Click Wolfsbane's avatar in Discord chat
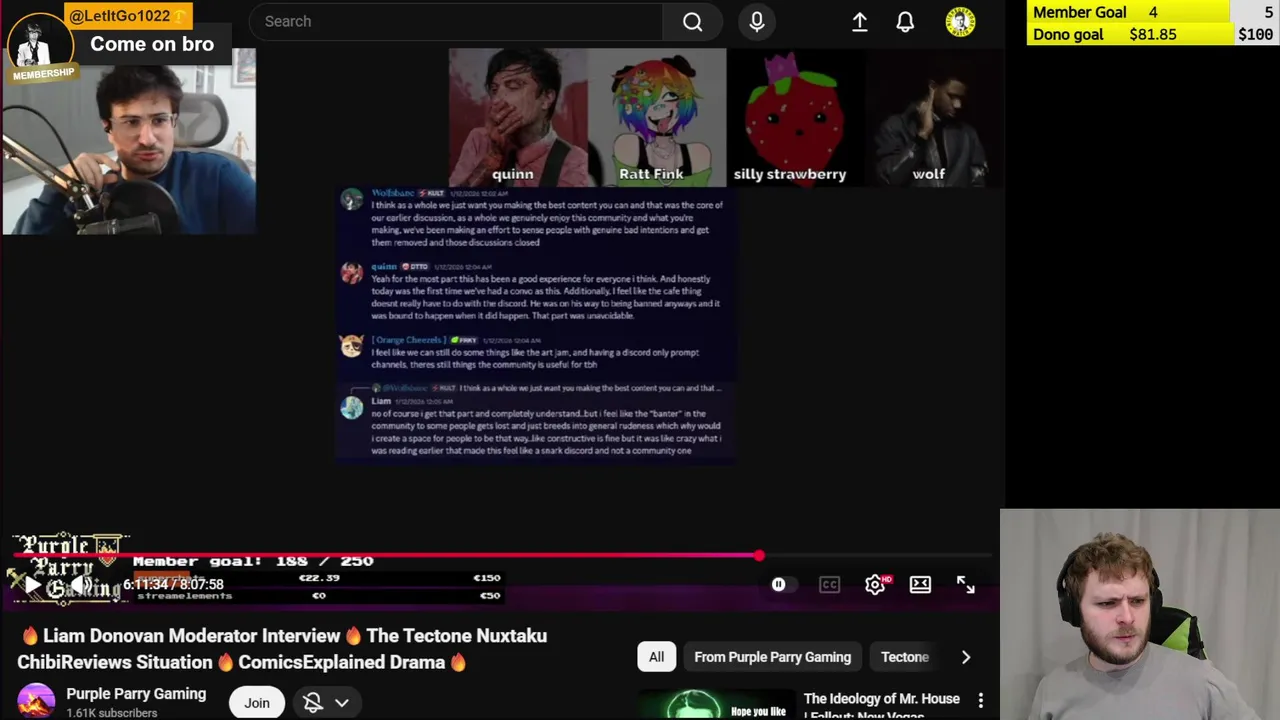Image resolution: width=1280 pixels, height=720 pixels. point(352,199)
